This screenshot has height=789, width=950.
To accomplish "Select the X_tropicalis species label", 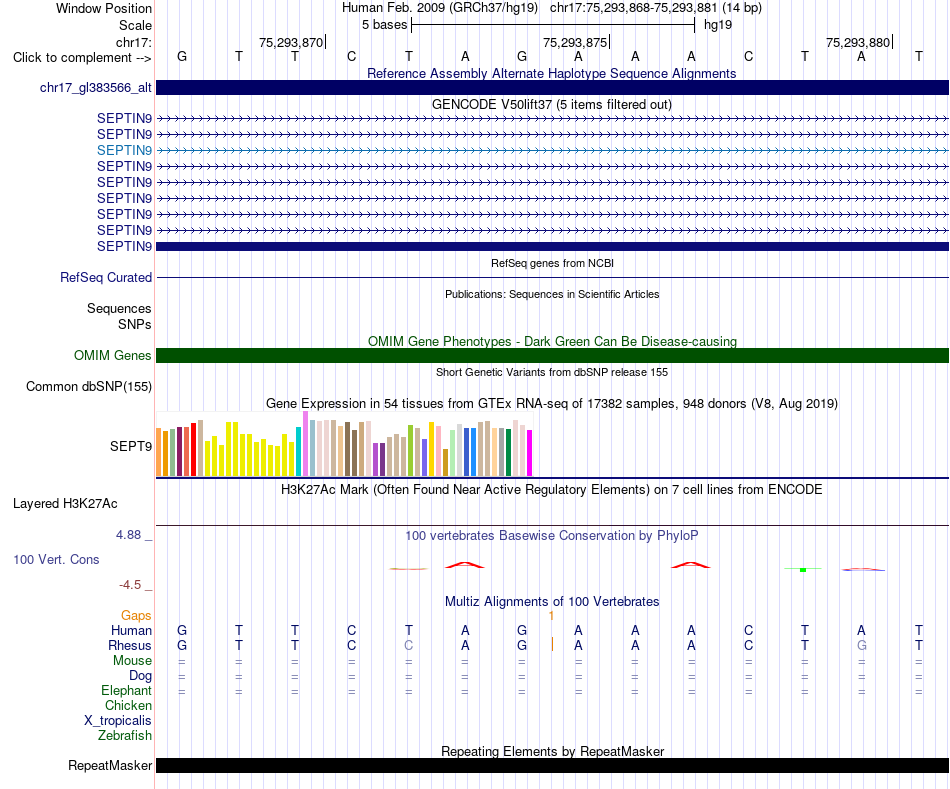I will click(118, 721).
